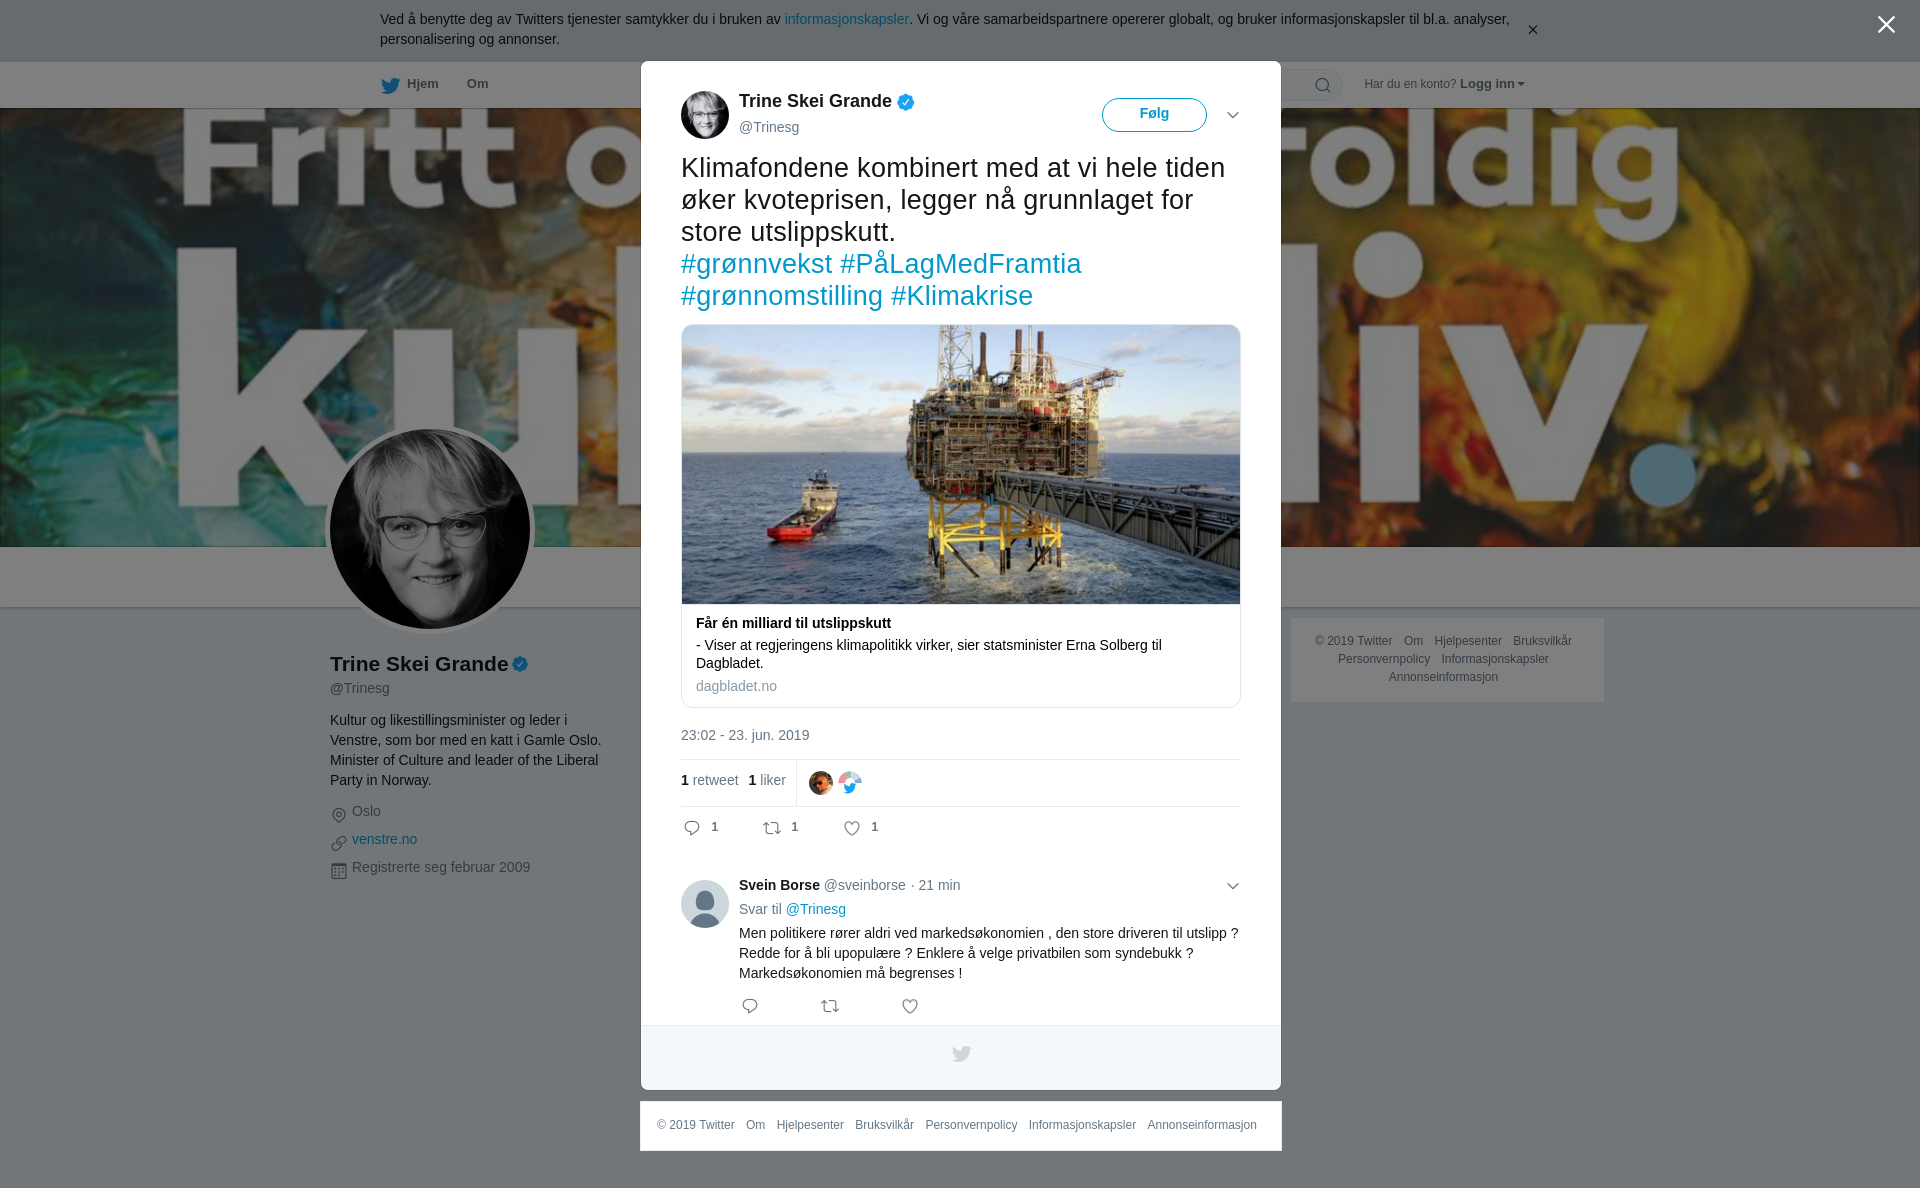This screenshot has width=1920, height=1188.
Task: Retweet Trine Skei Grande's tweet
Action: (772, 828)
